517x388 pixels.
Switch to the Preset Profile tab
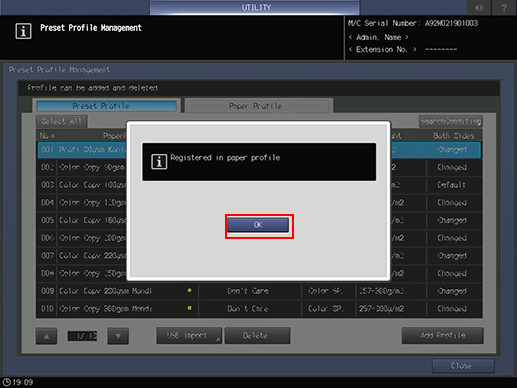click(106, 106)
